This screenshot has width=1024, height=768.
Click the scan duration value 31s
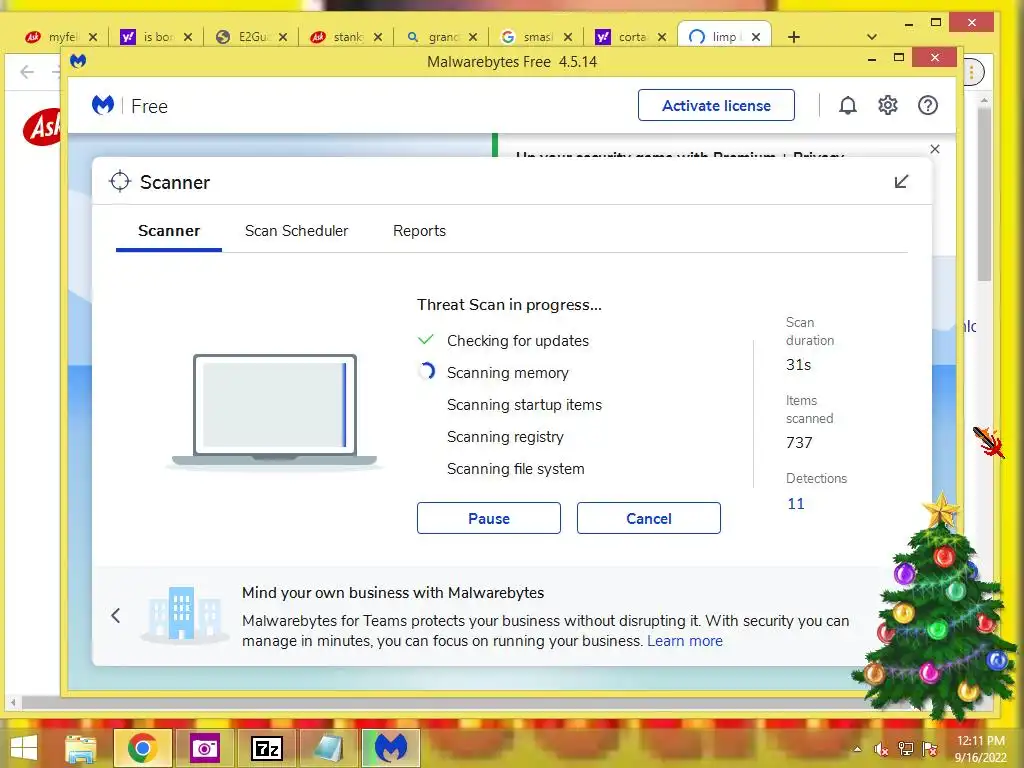pos(798,365)
